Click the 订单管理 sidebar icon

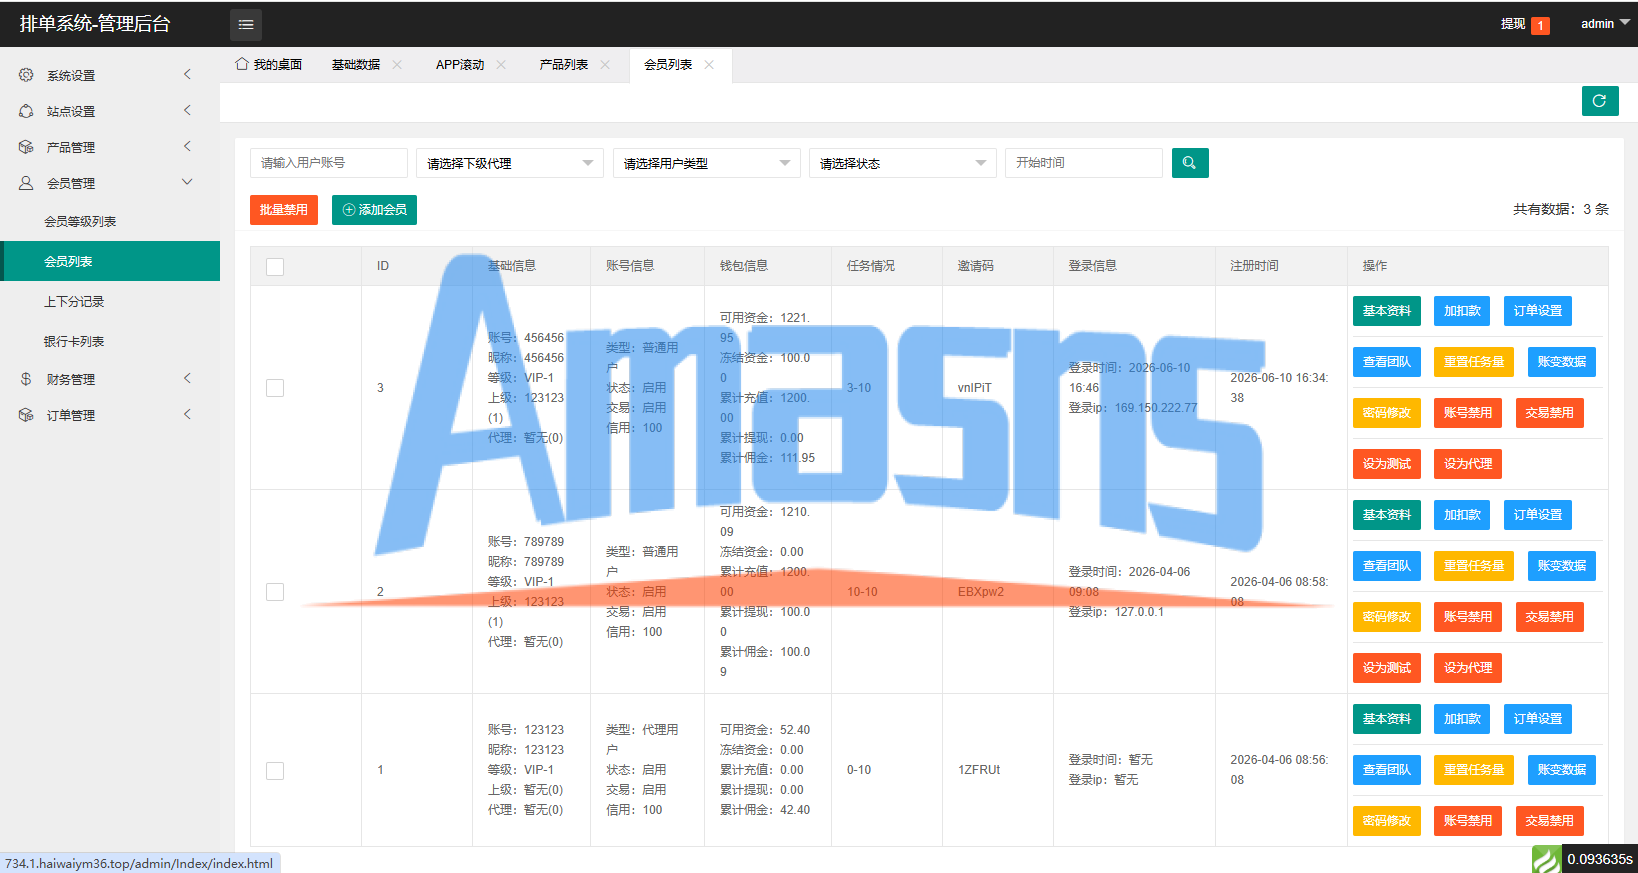(26, 415)
